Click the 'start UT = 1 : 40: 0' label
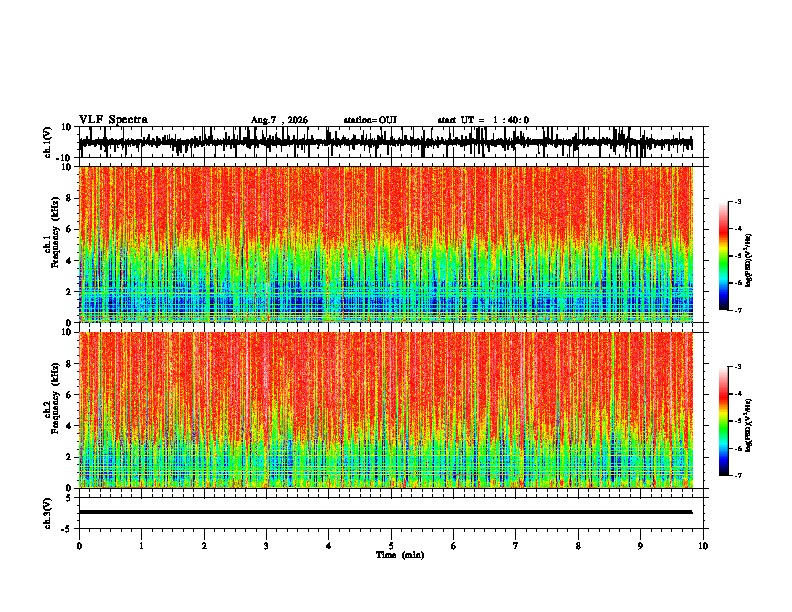Image resolution: width=792 pixels, height=612 pixels. click(x=483, y=120)
